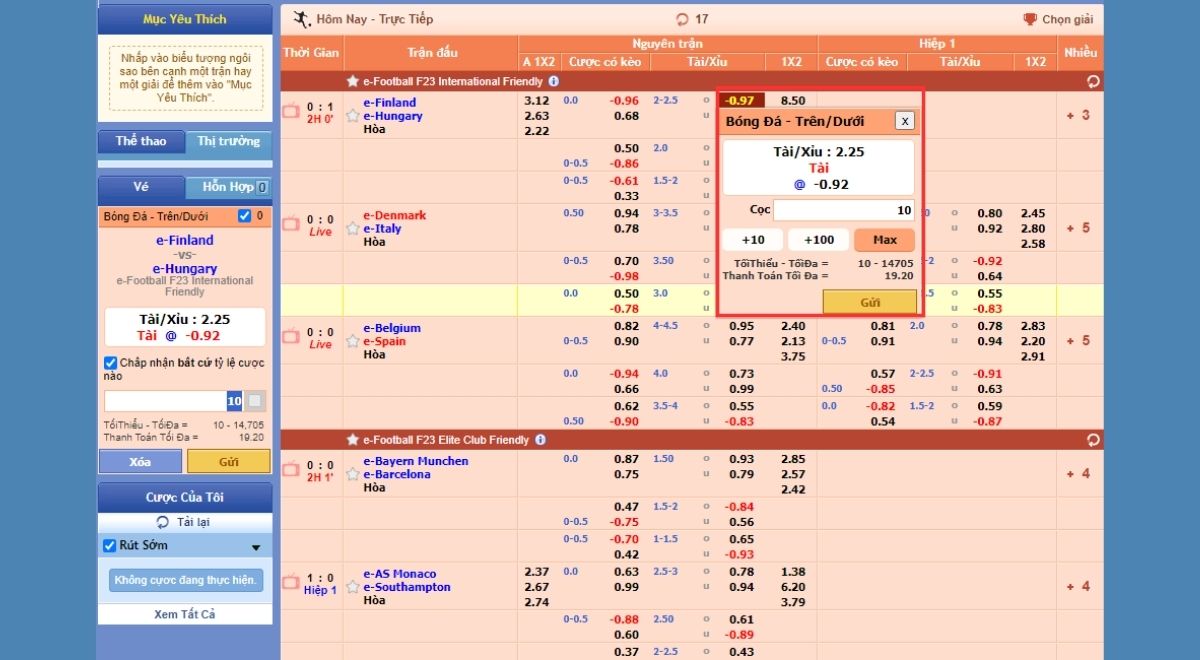Close the Bóng Đá - Trên/Dưới popup

pyautogui.click(x=904, y=121)
